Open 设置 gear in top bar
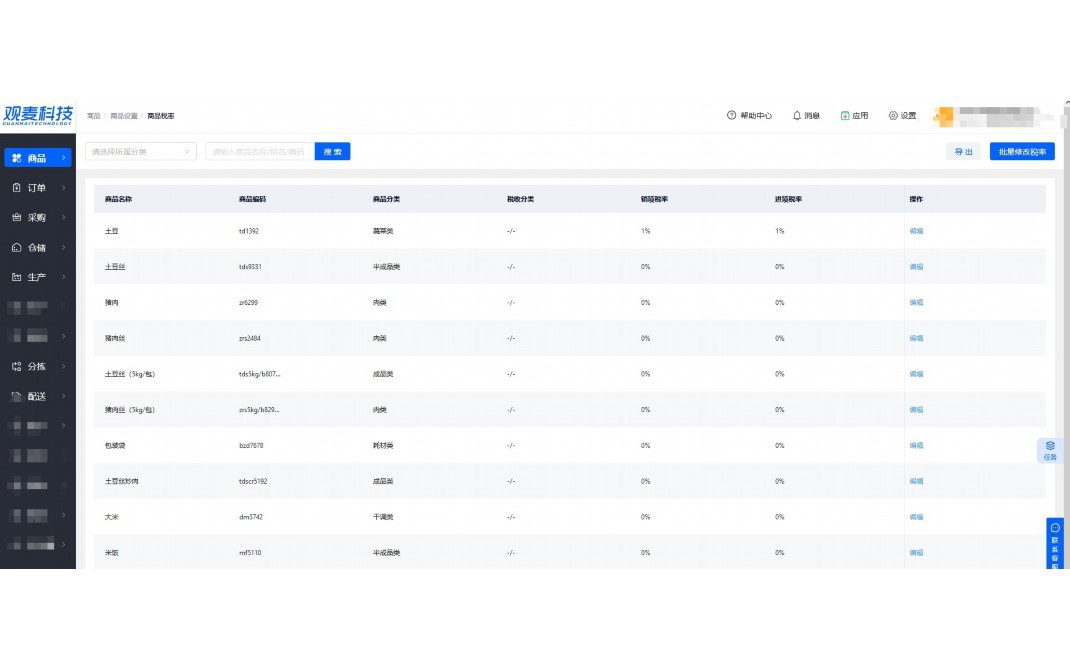This screenshot has width=1070, height=670. point(893,116)
